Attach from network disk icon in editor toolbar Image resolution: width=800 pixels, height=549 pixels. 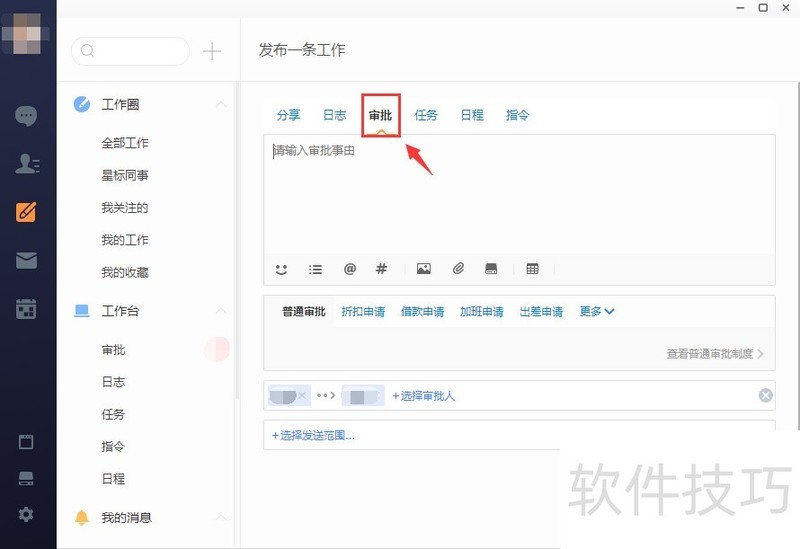(x=491, y=268)
